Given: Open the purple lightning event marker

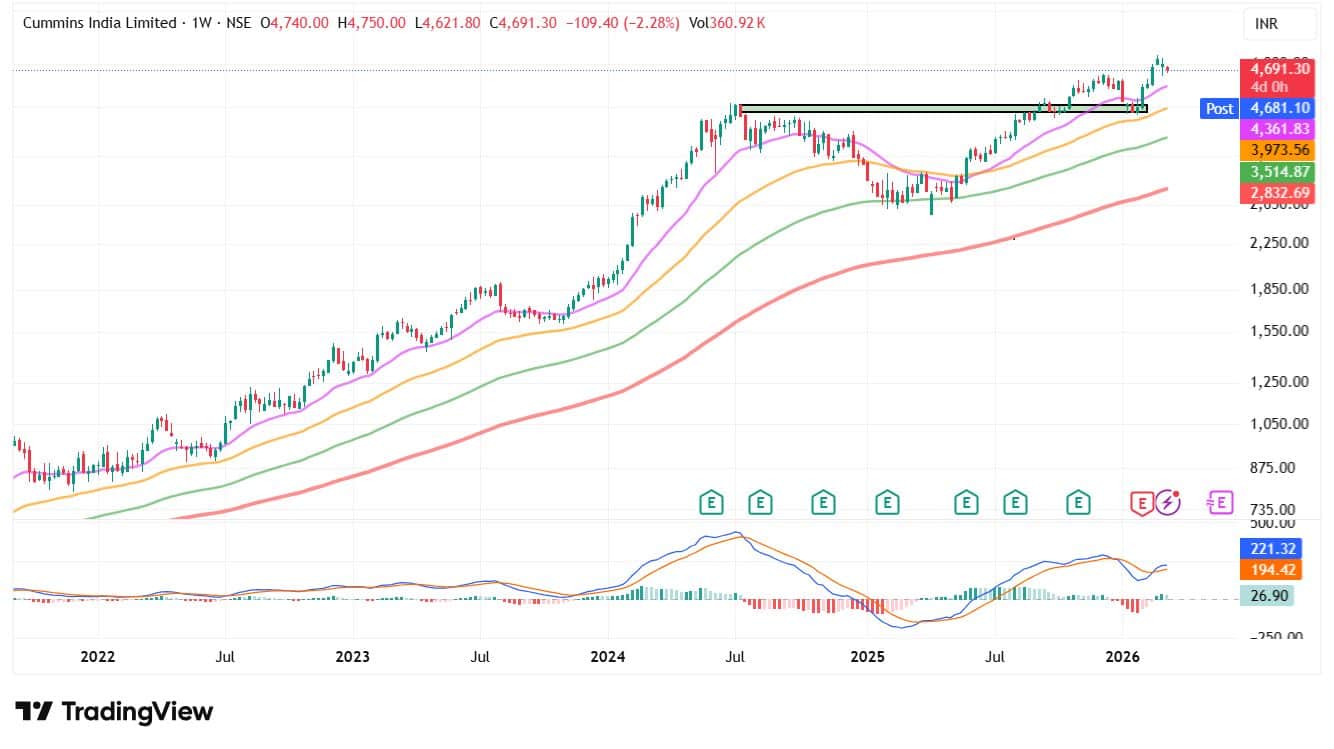Looking at the screenshot, I should click(x=1168, y=502).
